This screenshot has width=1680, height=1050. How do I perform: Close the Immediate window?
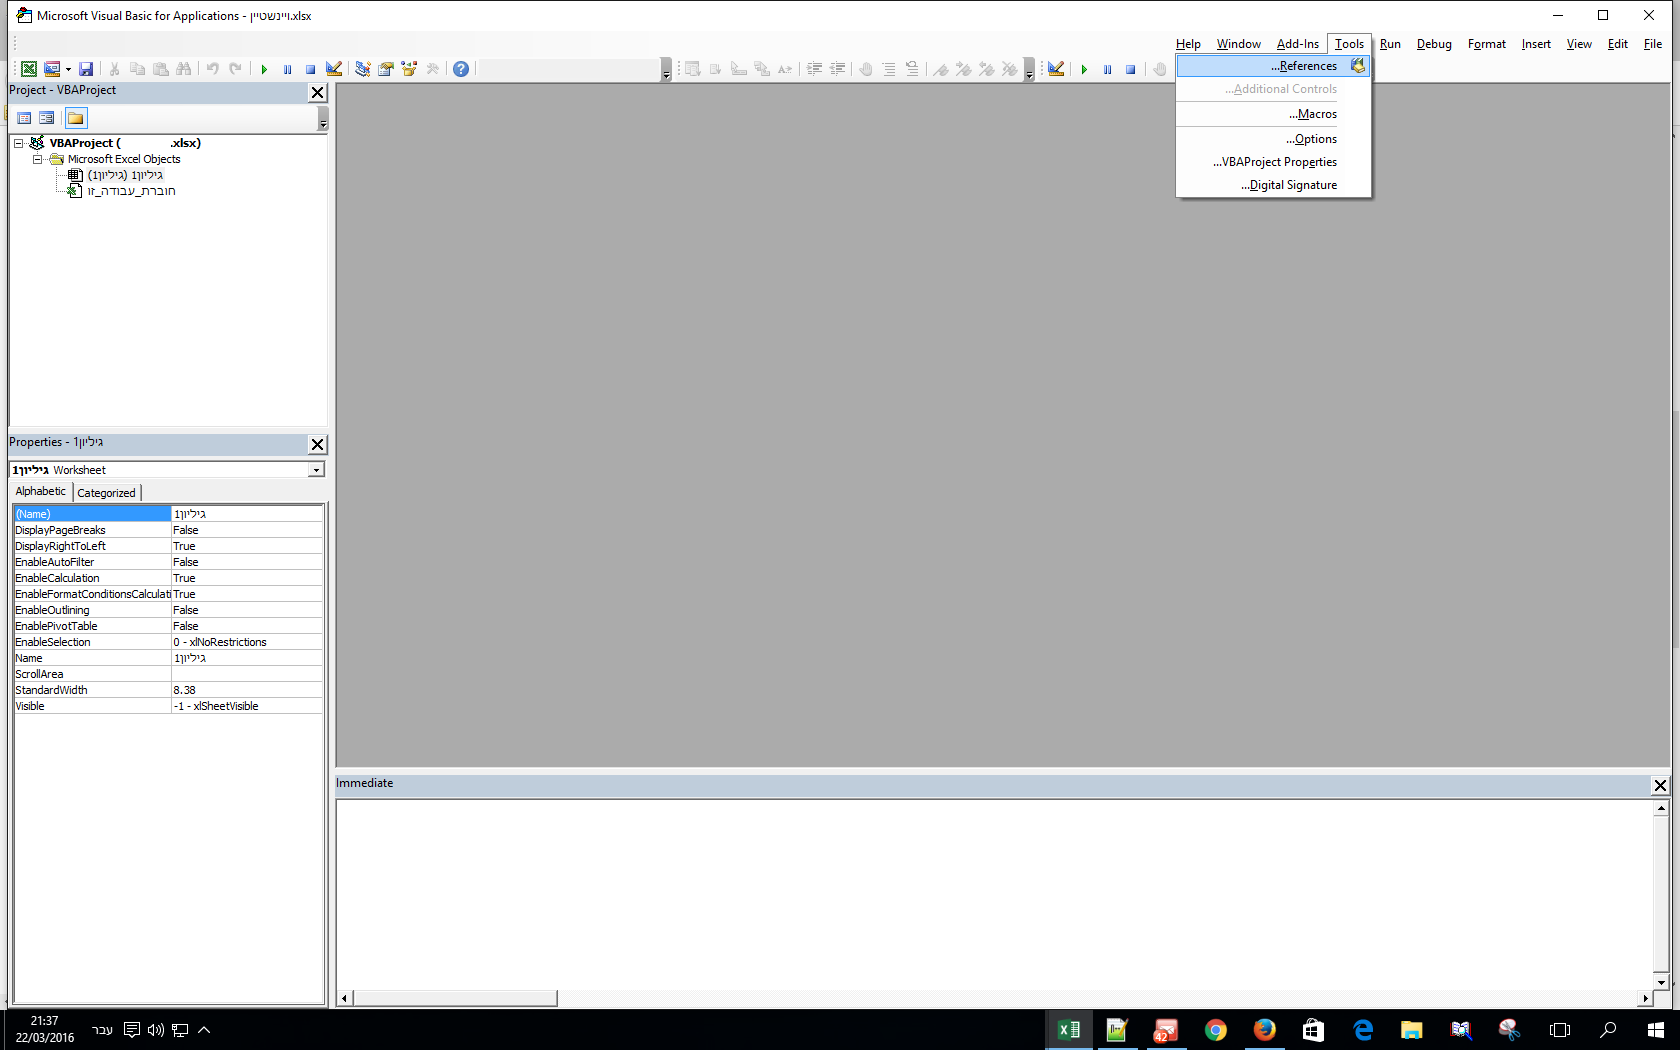1660,785
